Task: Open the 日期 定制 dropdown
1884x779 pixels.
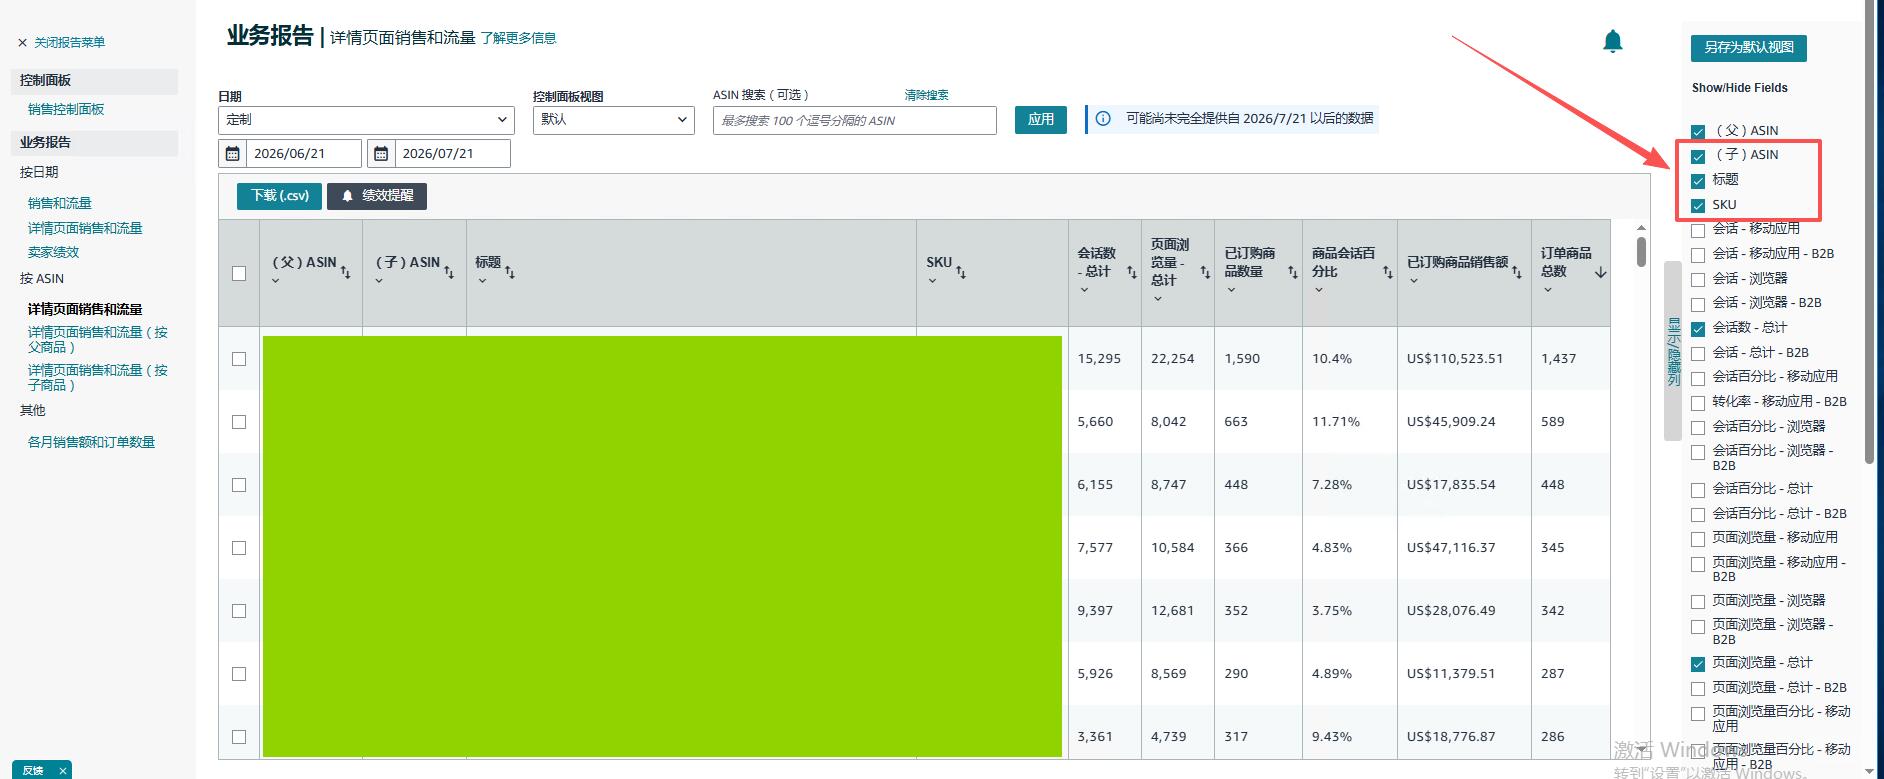Action: 366,120
